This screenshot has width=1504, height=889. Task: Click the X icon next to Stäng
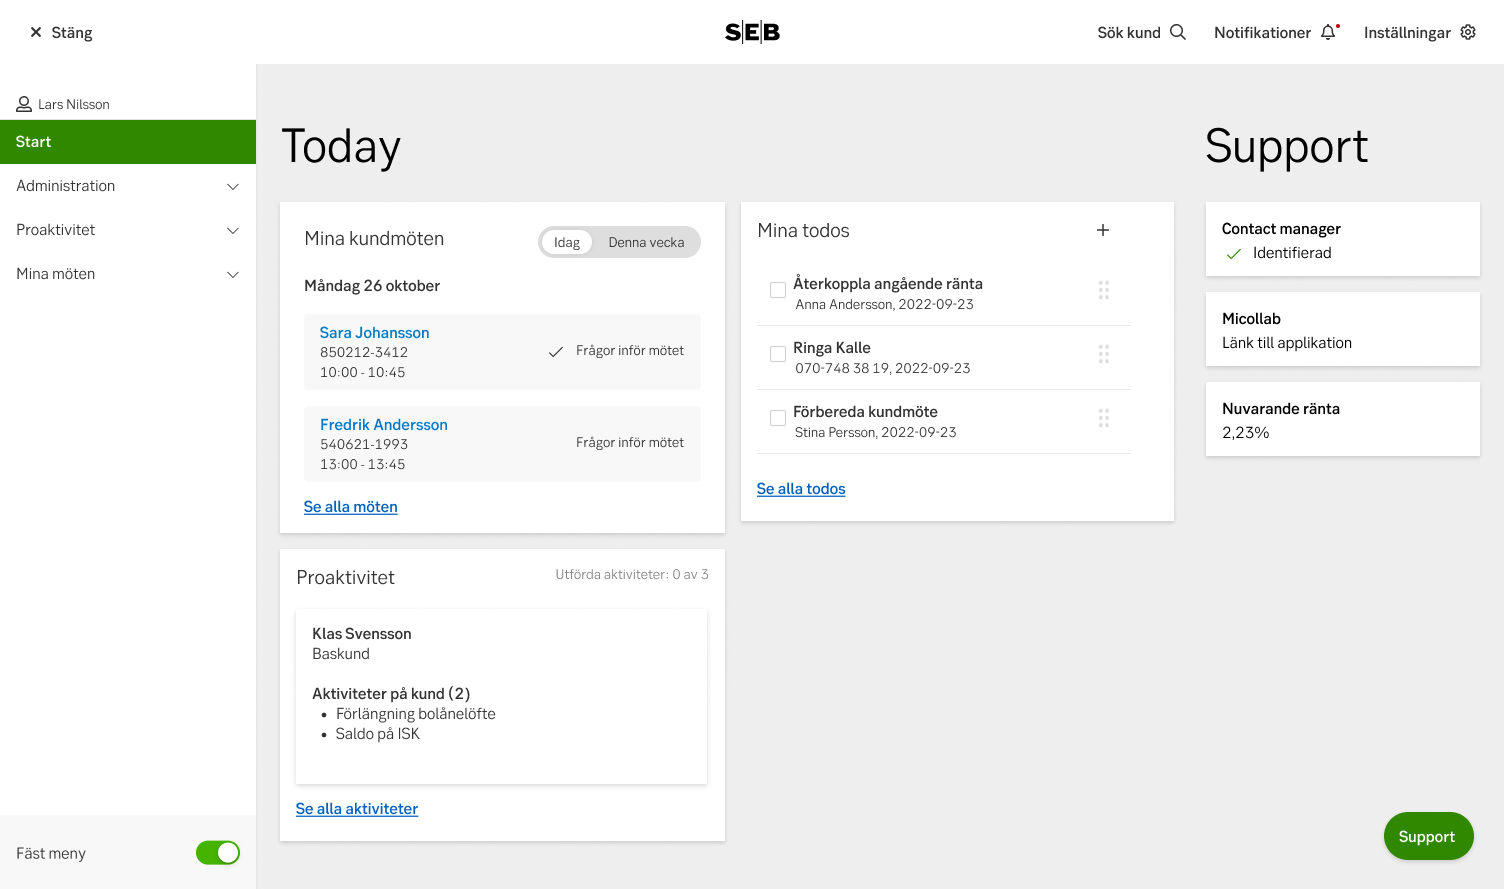pyautogui.click(x=36, y=32)
